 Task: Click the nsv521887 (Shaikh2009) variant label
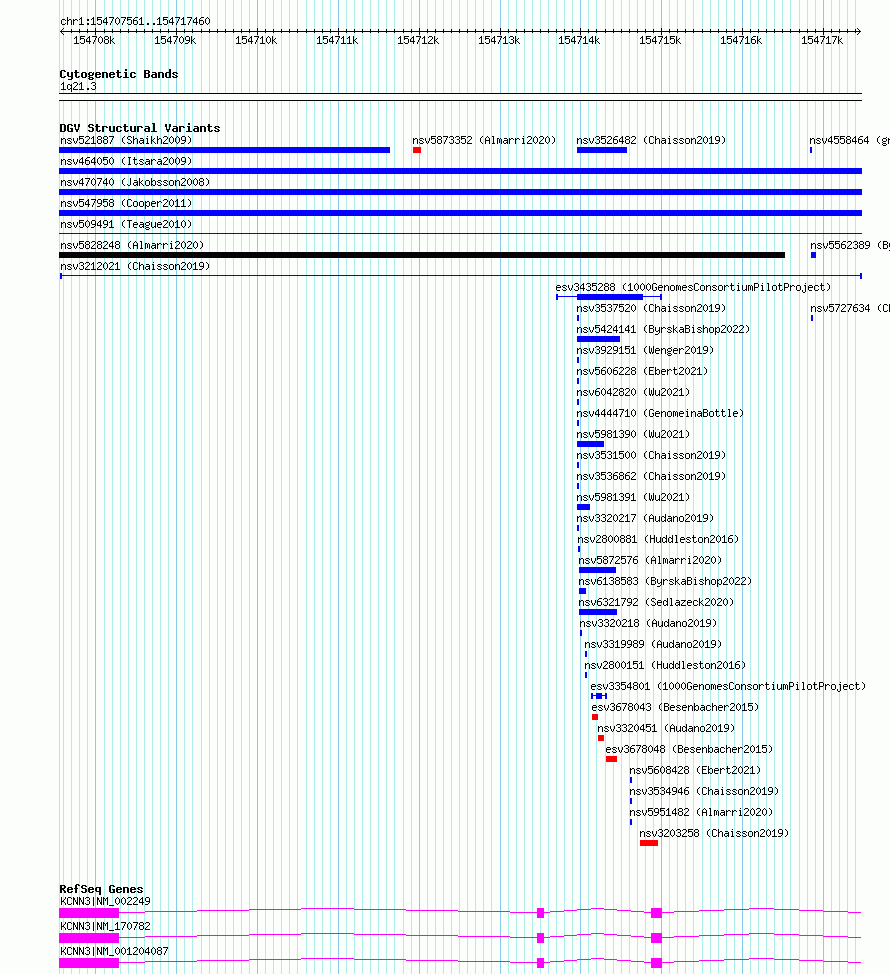tap(126, 140)
